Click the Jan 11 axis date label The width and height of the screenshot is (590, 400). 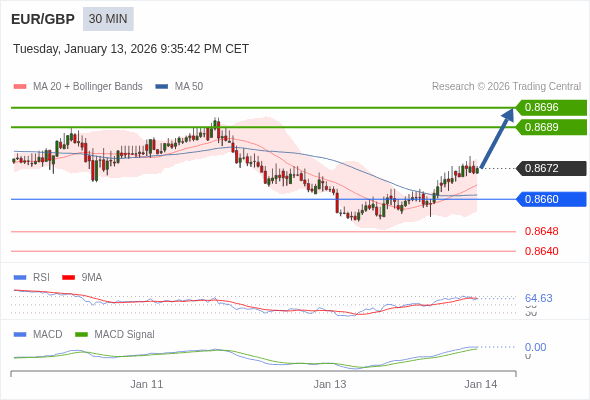(147, 384)
